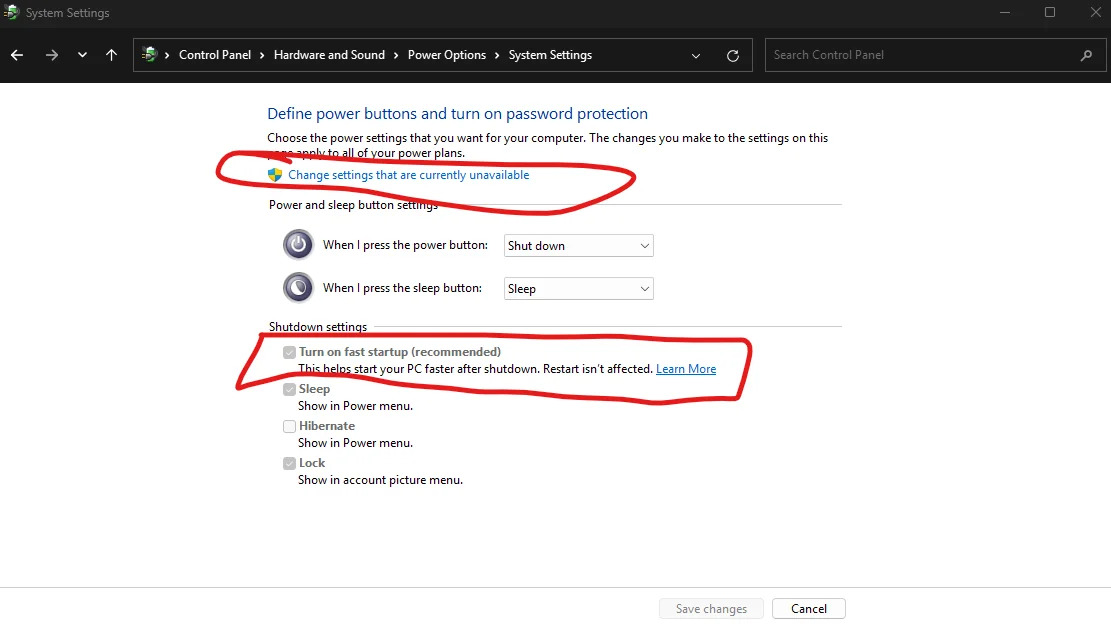Click the forward navigation arrow
1111x624 pixels.
tap(52, 55)
